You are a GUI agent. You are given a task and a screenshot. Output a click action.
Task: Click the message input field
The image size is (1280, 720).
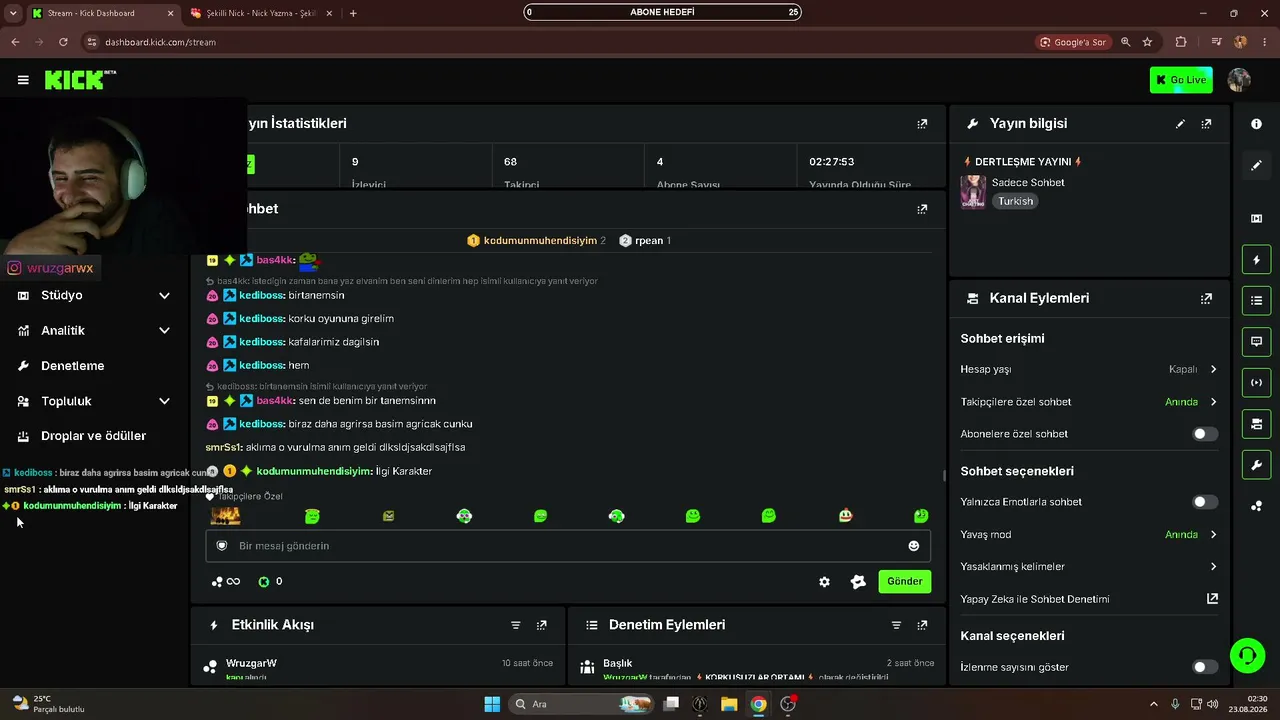pos(568,546)
